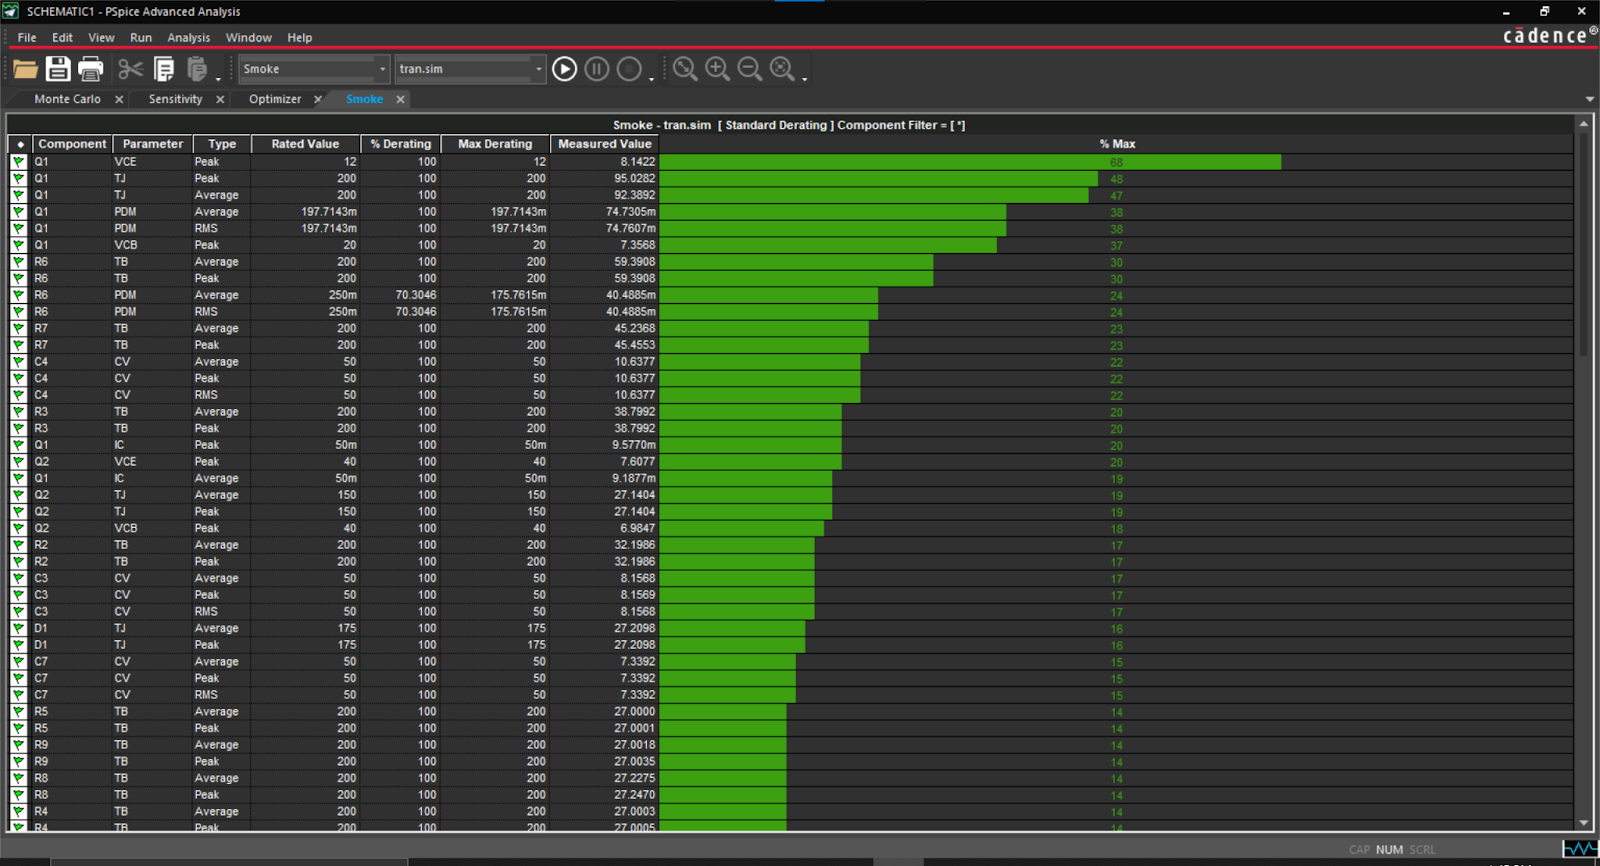This screenshot has height=866, width=1600.
Task: Click the Open folder icon in toolbar
Action: (25, 69)
